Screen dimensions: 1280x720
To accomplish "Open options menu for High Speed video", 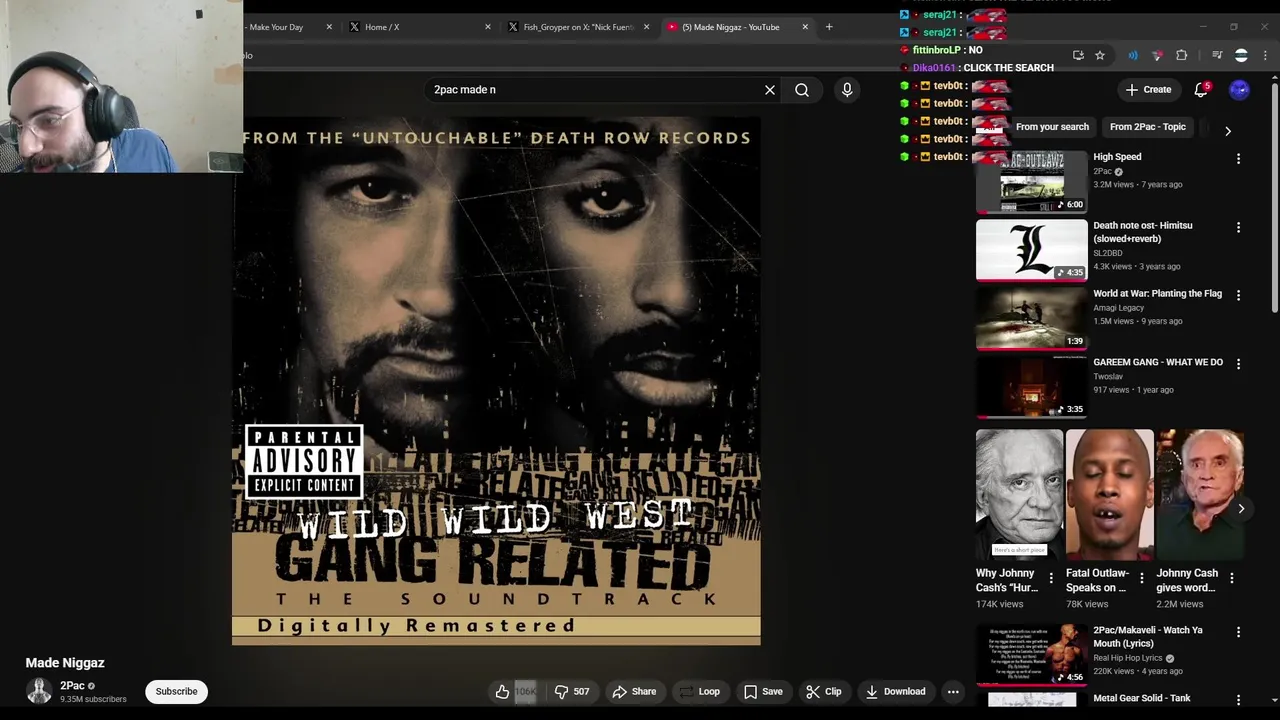I will [1238, 159].
